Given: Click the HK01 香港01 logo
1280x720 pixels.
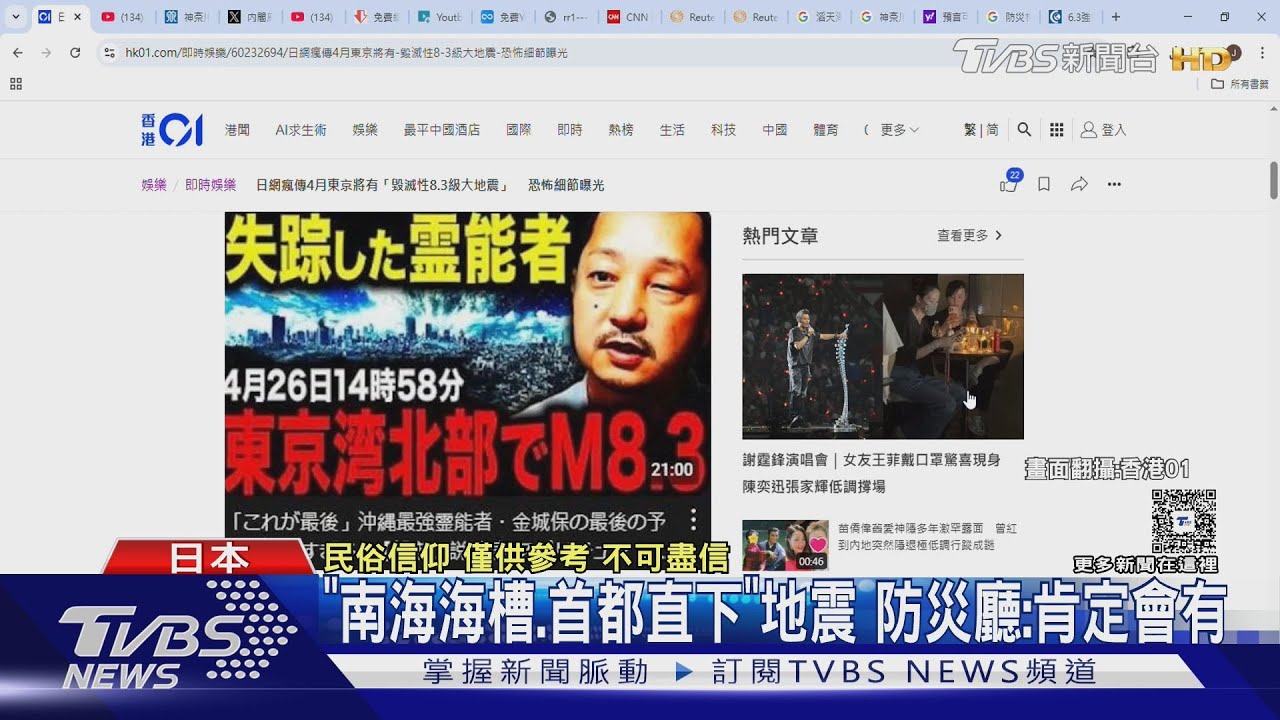Looking at the screenshot, I should (172, 130).
